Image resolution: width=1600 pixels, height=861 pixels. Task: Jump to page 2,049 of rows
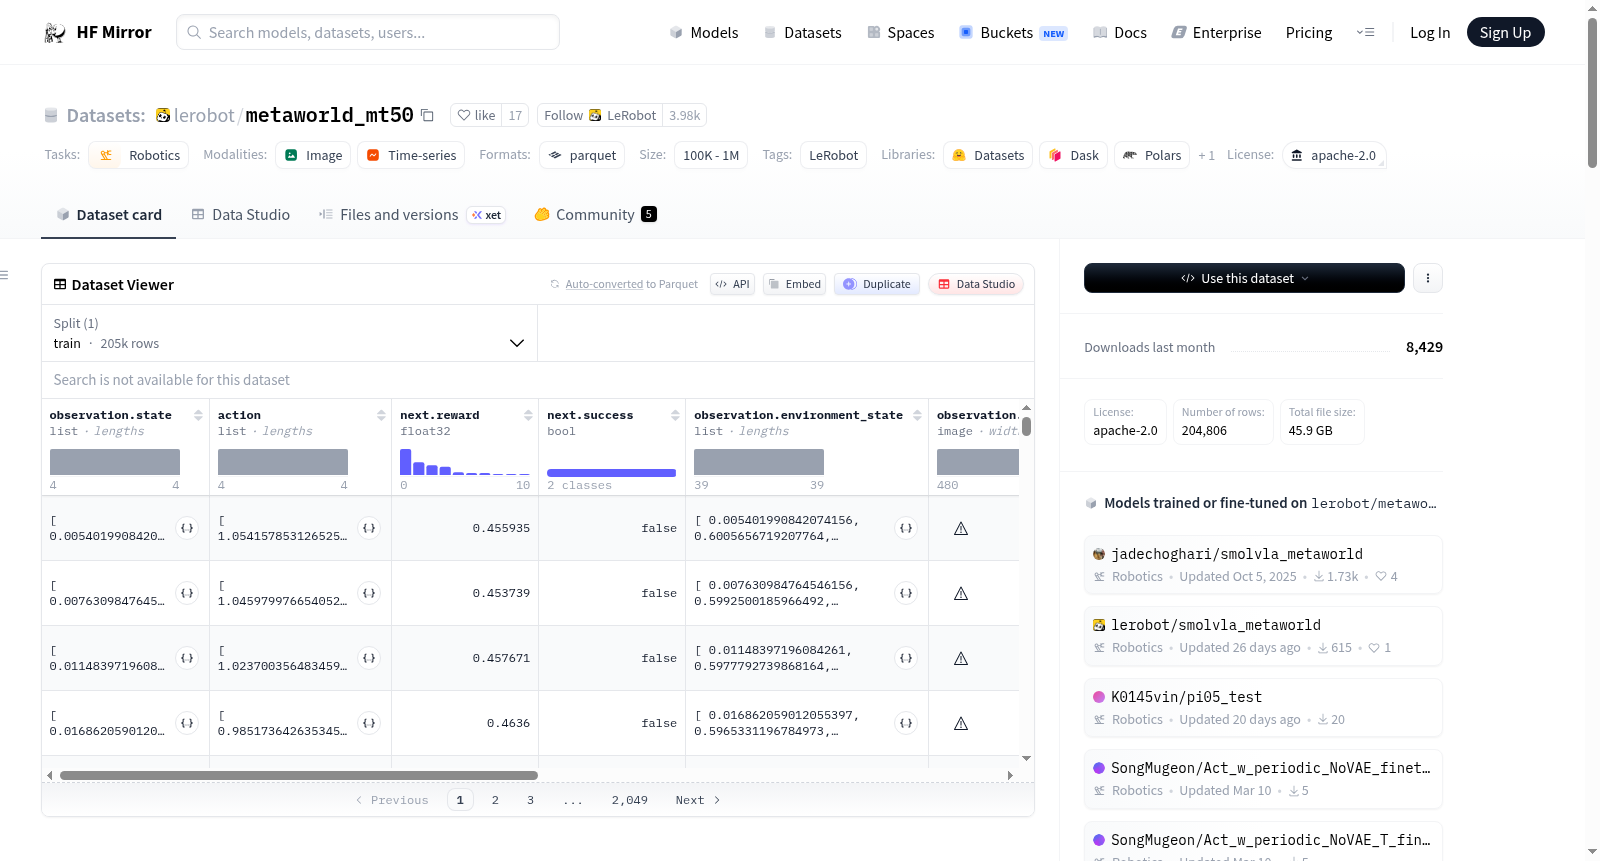pos(630,800)
